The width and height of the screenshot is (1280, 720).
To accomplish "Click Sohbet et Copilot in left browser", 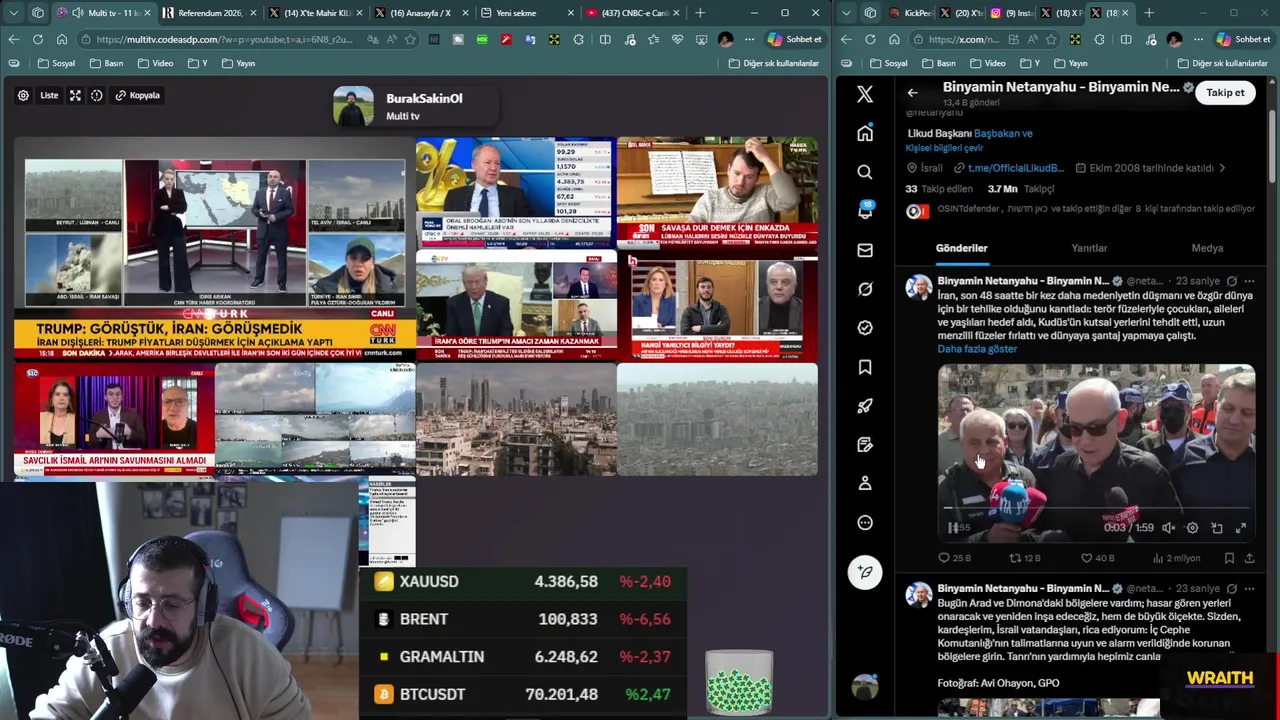I will point(795,39).
